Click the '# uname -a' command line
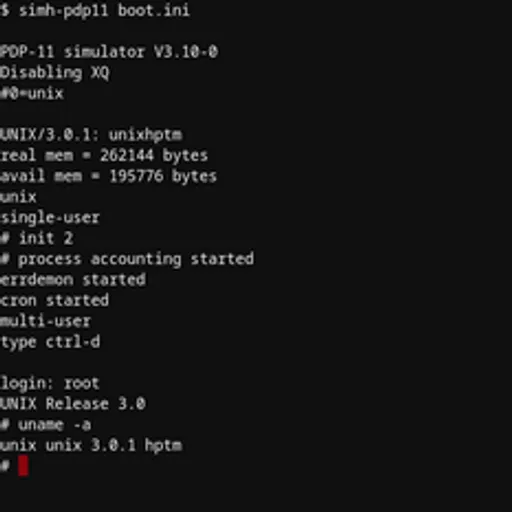 click(45, 425)
